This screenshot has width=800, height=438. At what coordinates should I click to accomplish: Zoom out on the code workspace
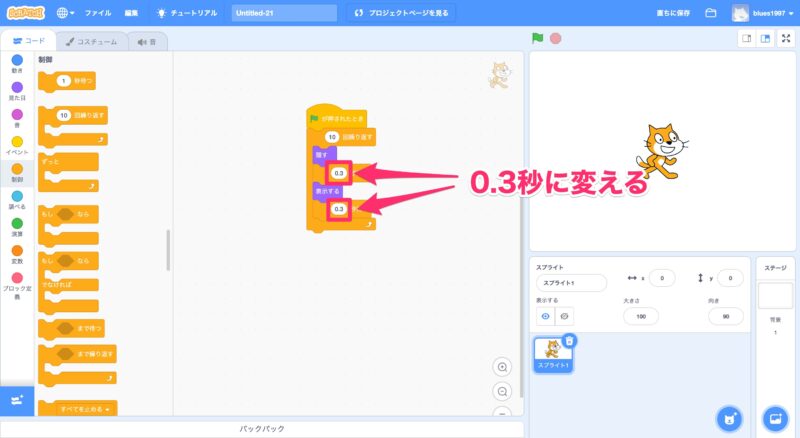(503, 391)
